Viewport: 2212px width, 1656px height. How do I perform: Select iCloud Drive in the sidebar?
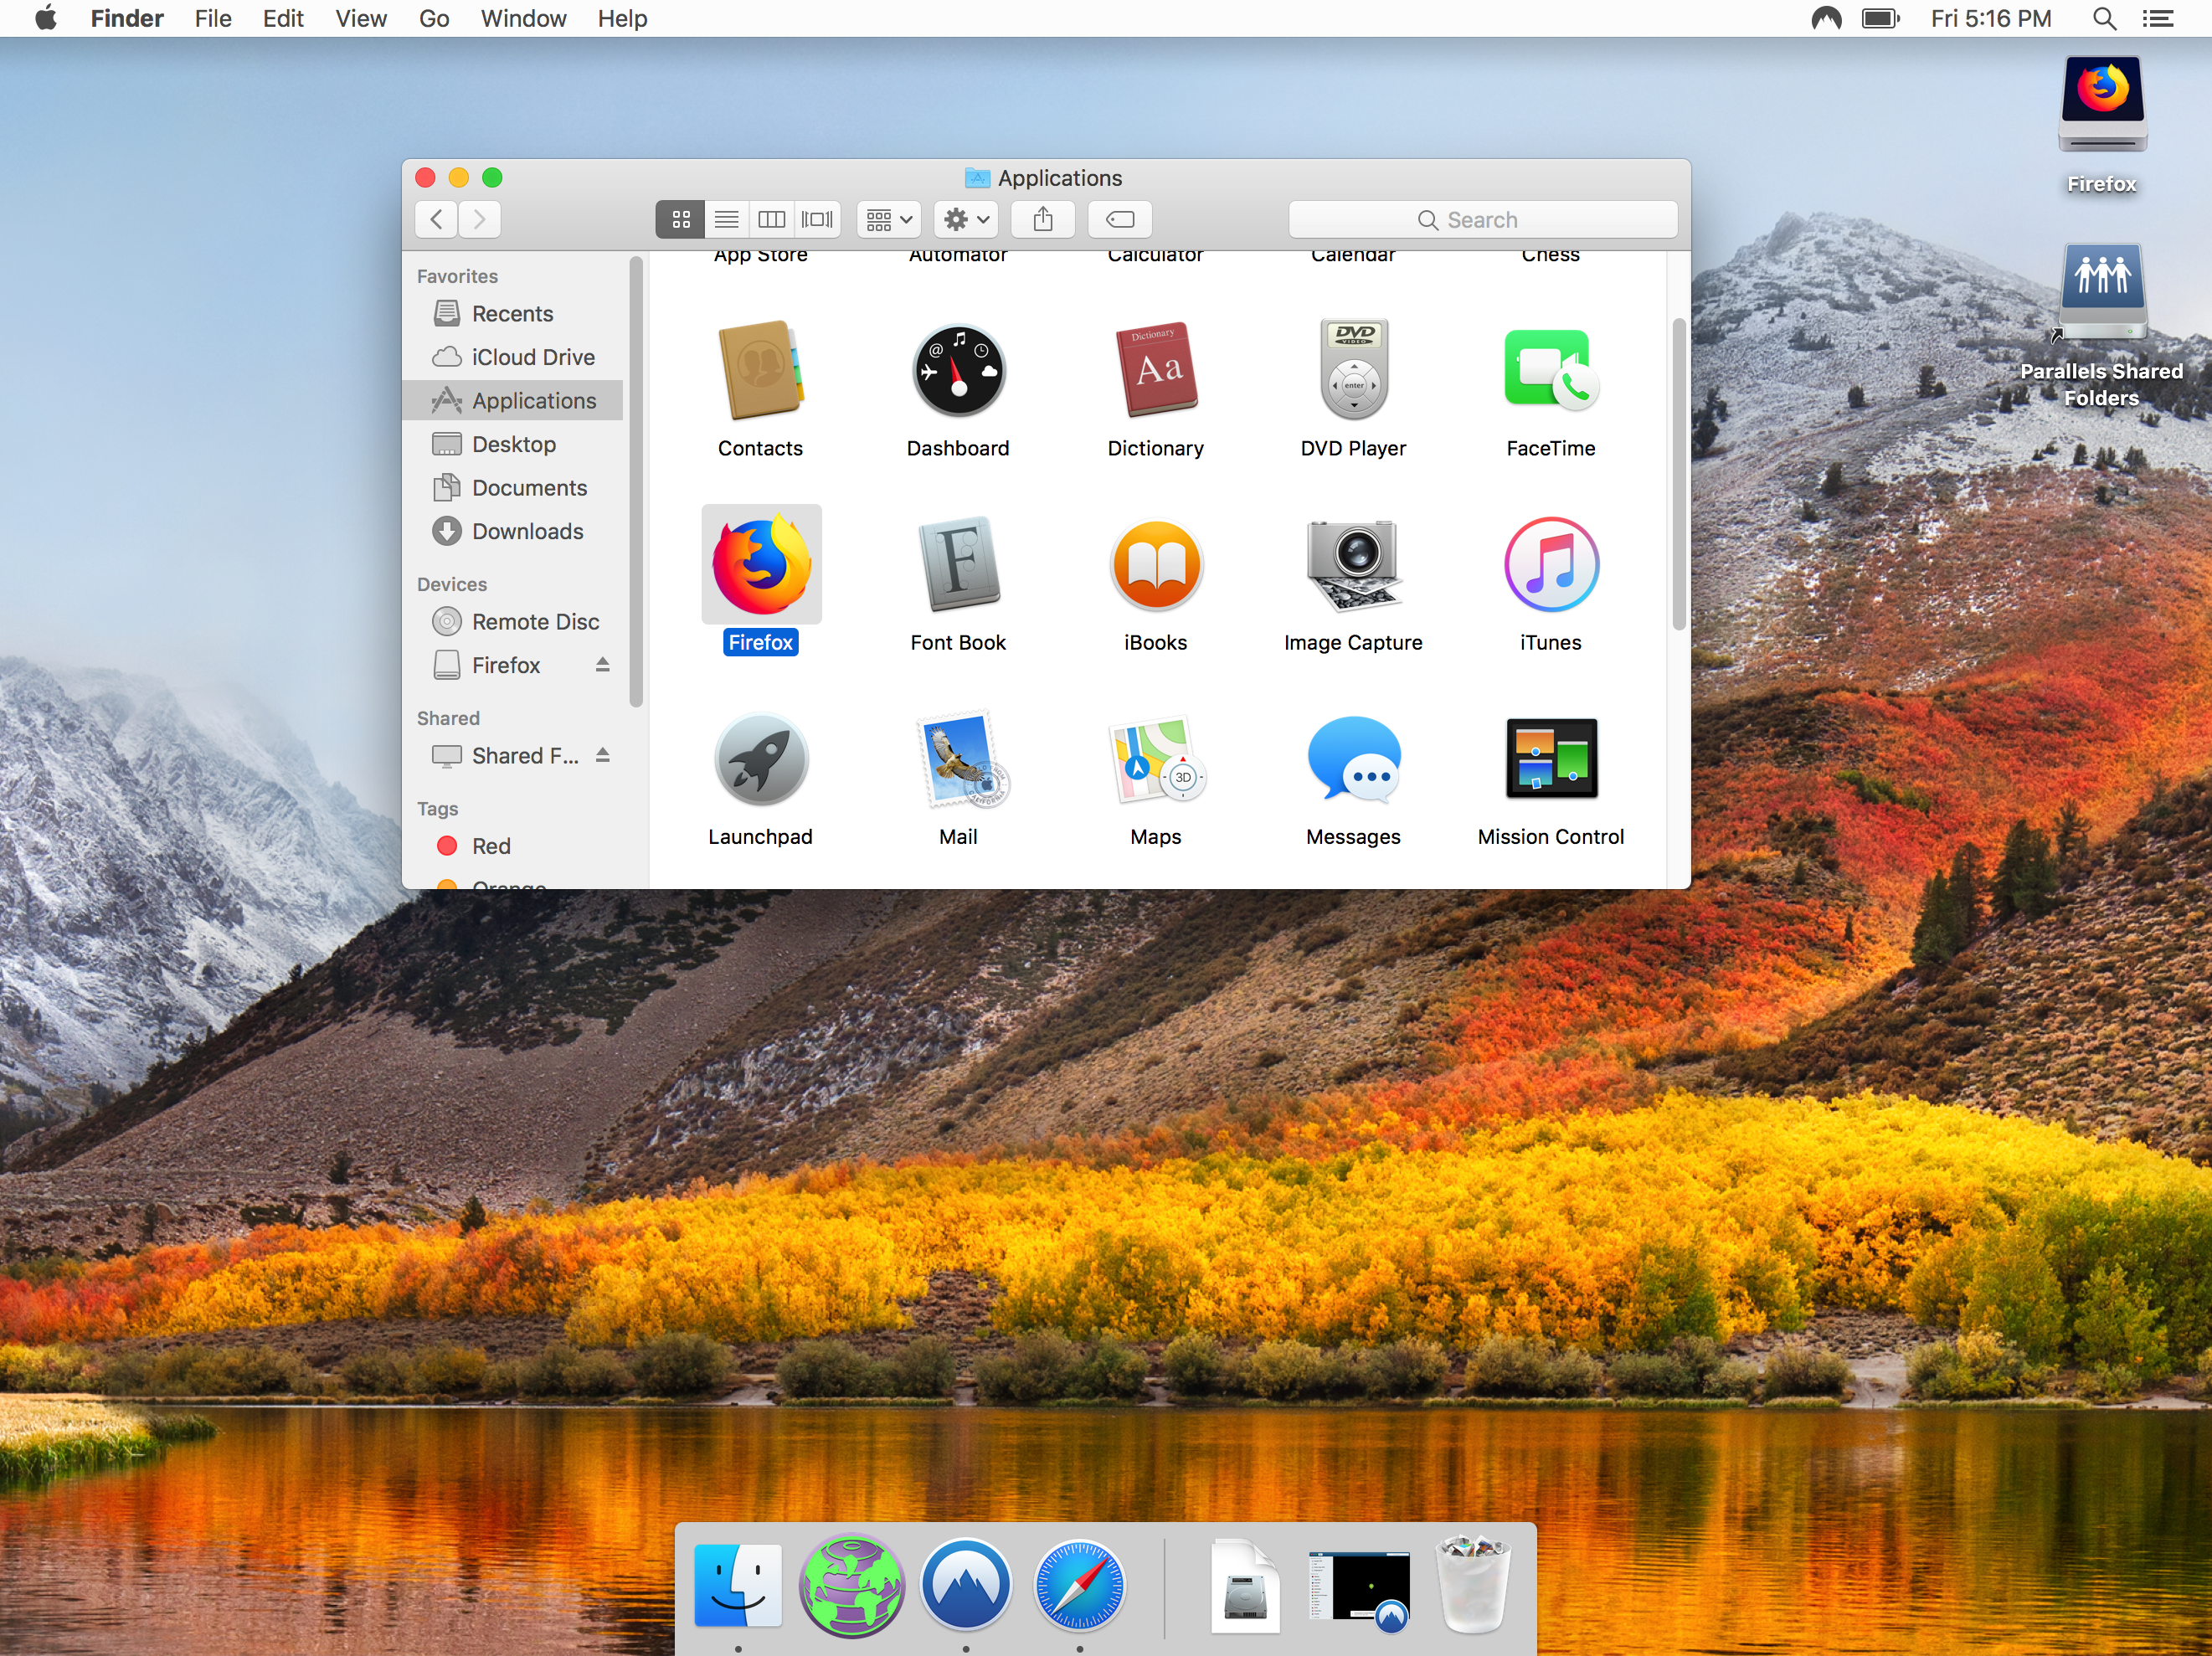tap(513, 357)
